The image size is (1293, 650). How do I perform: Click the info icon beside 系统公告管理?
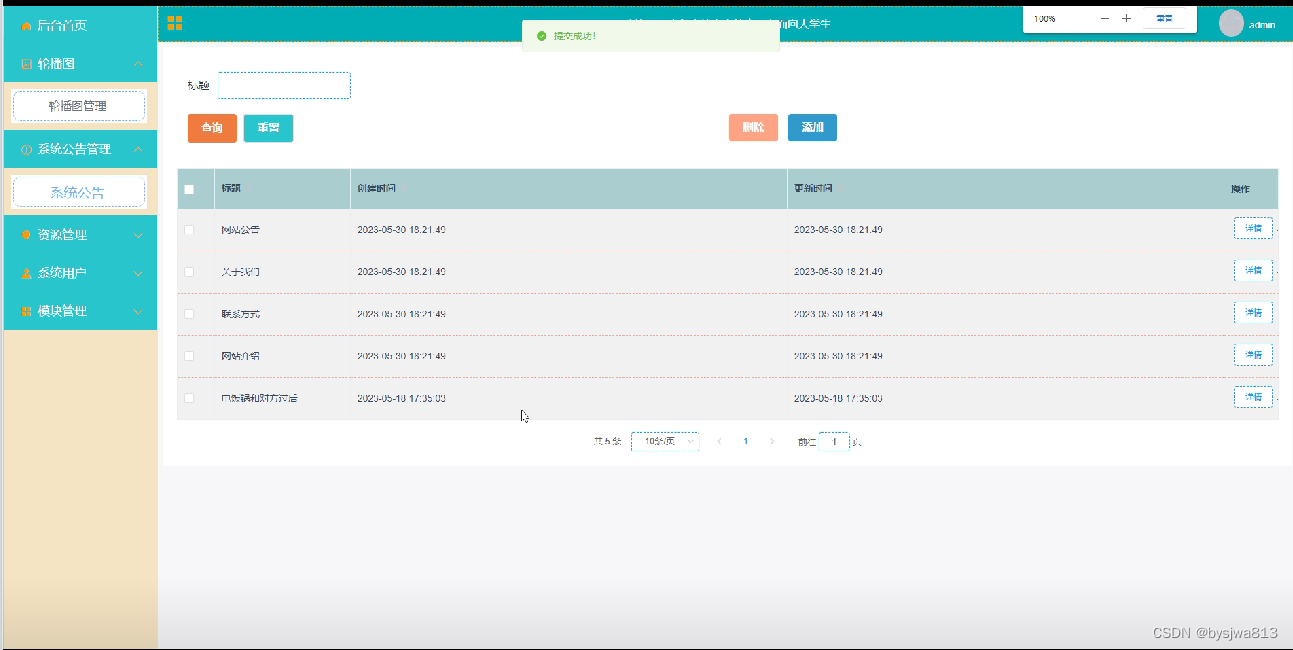click(x=26, y=150)
